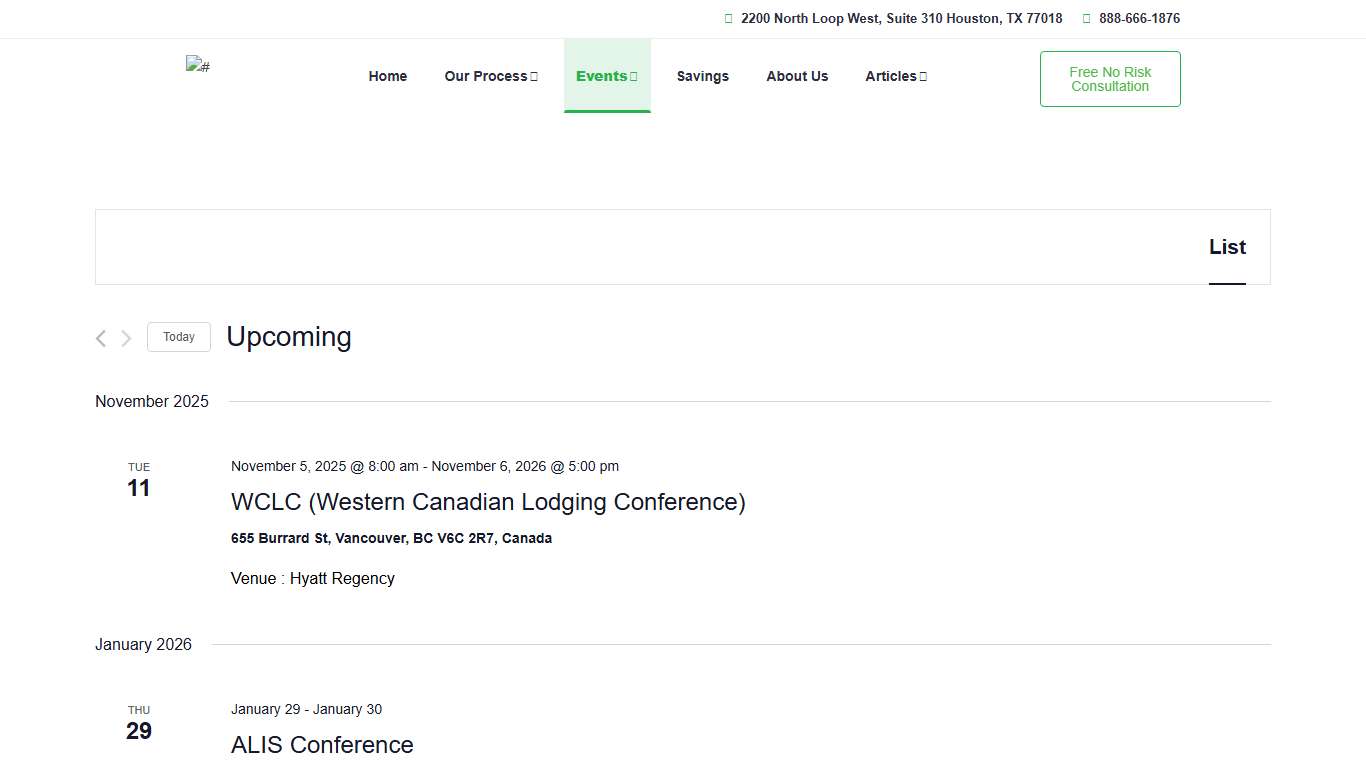
Task: Switch to the List view tab
Action: click(x=1227, y=247)
